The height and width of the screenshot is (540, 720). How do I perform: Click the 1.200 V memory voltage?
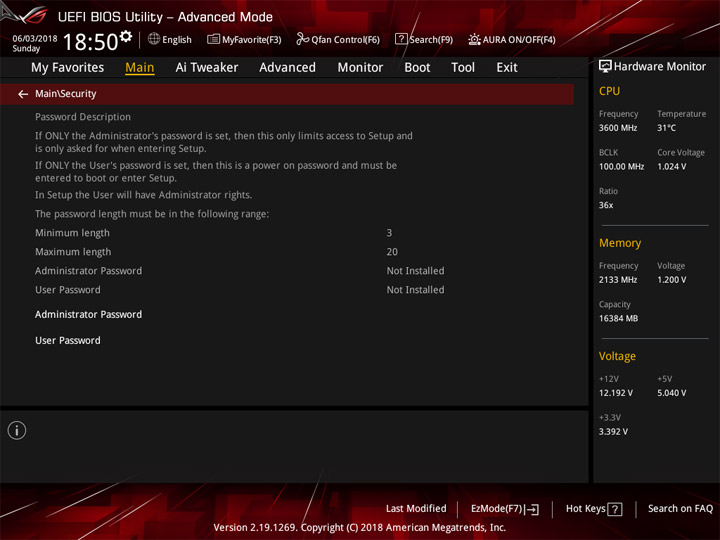pos(672,280)
